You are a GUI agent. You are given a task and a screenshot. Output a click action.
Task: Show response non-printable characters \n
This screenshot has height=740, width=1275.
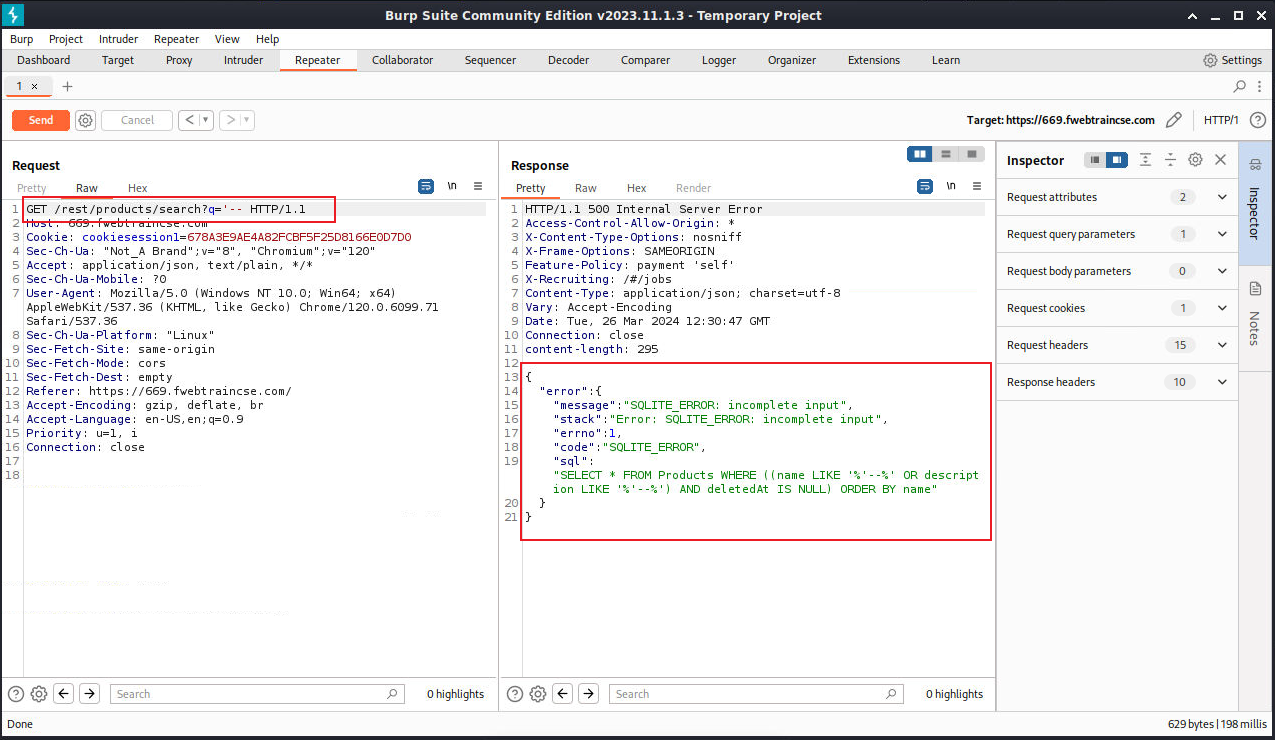951,186
